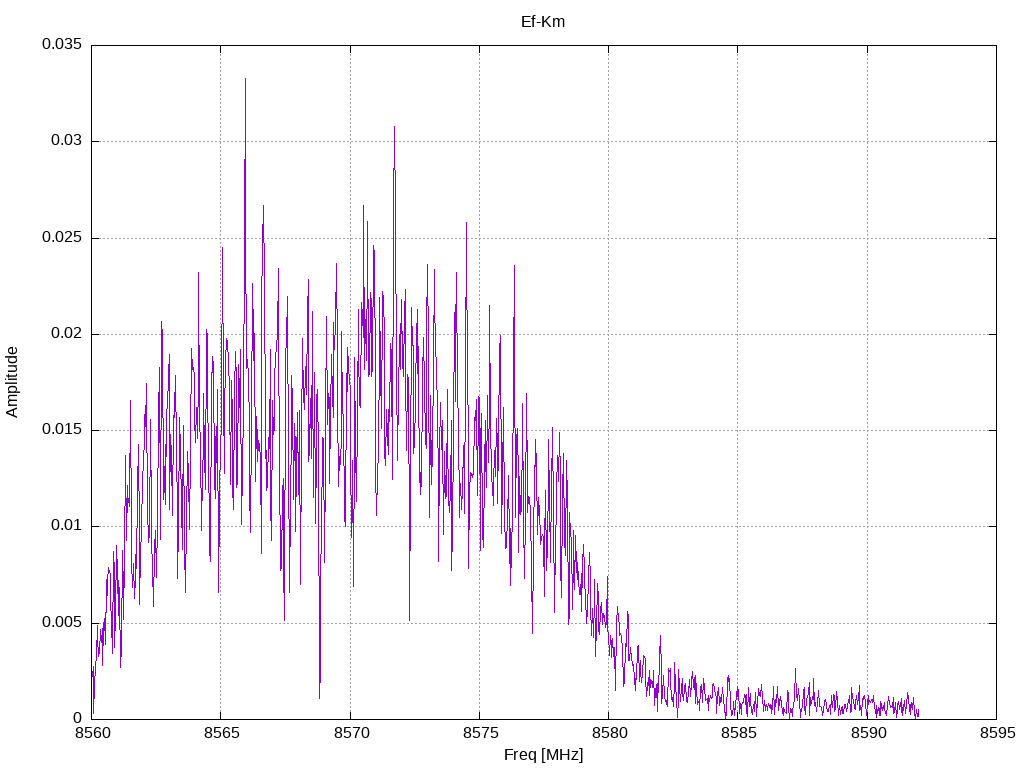Viewport: 1024px width, 768px height.
Task: Click y-axis tick value 0.02
Action: click(67, 334)
